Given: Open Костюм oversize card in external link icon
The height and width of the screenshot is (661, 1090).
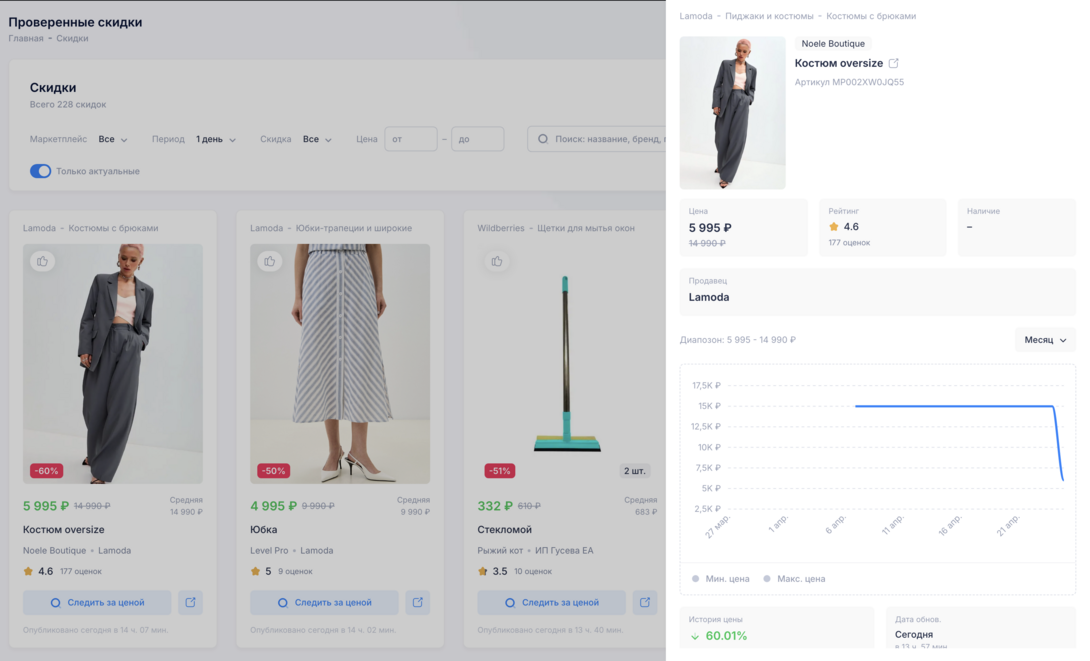Looking at the screenshot, I should [x=190, y=603].
